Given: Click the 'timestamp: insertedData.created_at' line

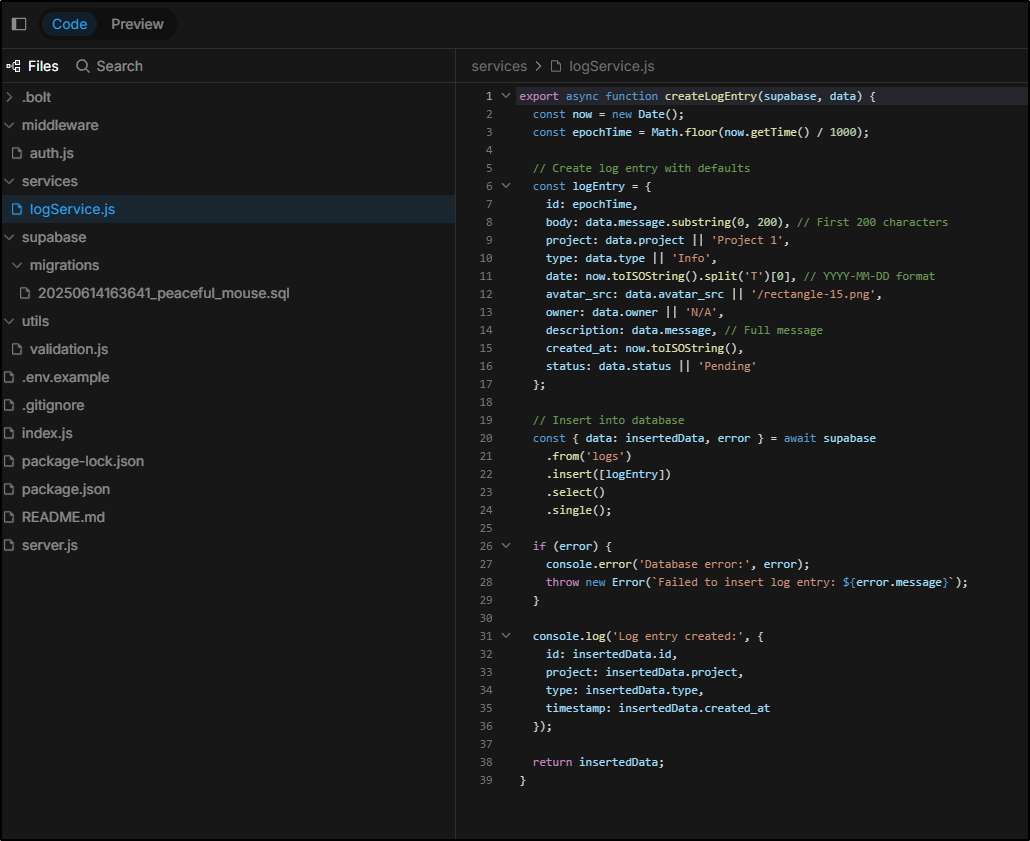Looking at the screenshot, I should (658, 708).
